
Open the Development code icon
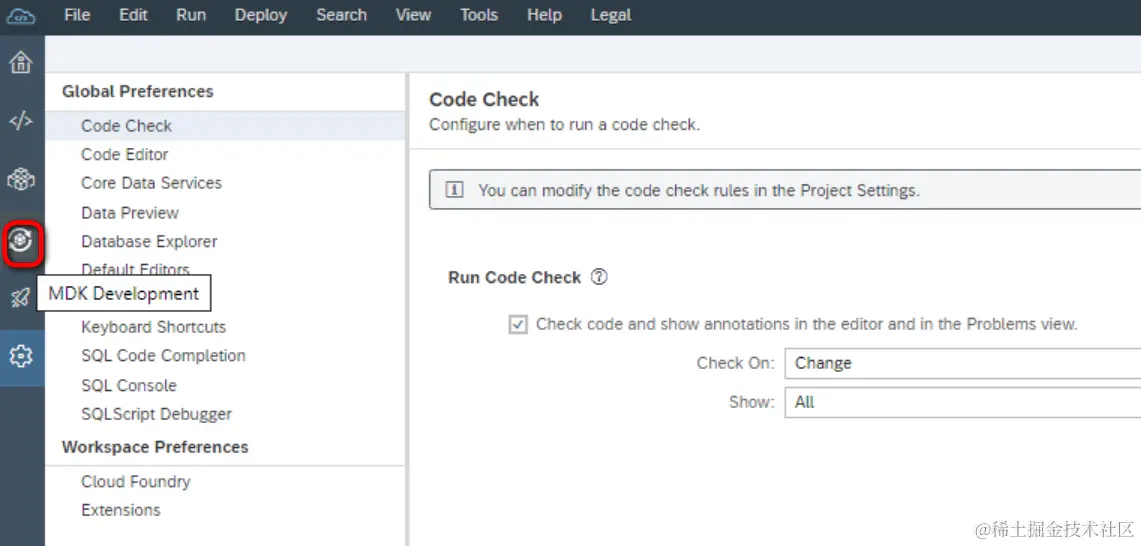(x=21, y=122)
